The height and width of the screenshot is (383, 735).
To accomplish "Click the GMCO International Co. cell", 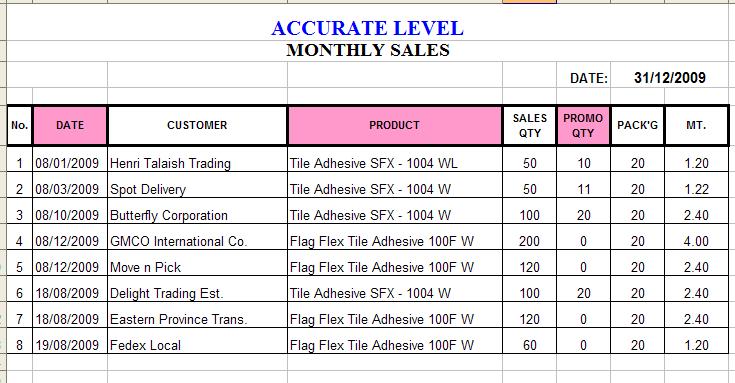I will pyautogui.click(x=197, y=241).
